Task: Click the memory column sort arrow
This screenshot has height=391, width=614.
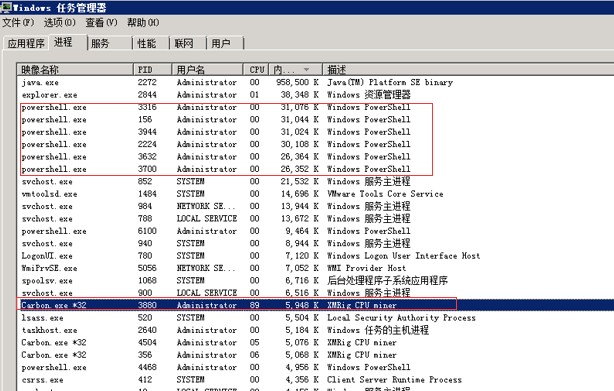Action: point(307,70)
